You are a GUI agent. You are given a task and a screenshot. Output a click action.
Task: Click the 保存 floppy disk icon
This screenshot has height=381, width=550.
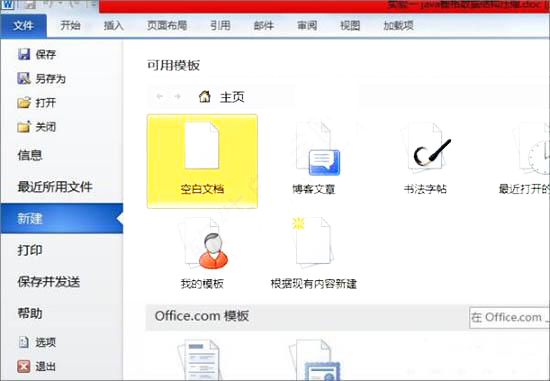pos(24,54)
